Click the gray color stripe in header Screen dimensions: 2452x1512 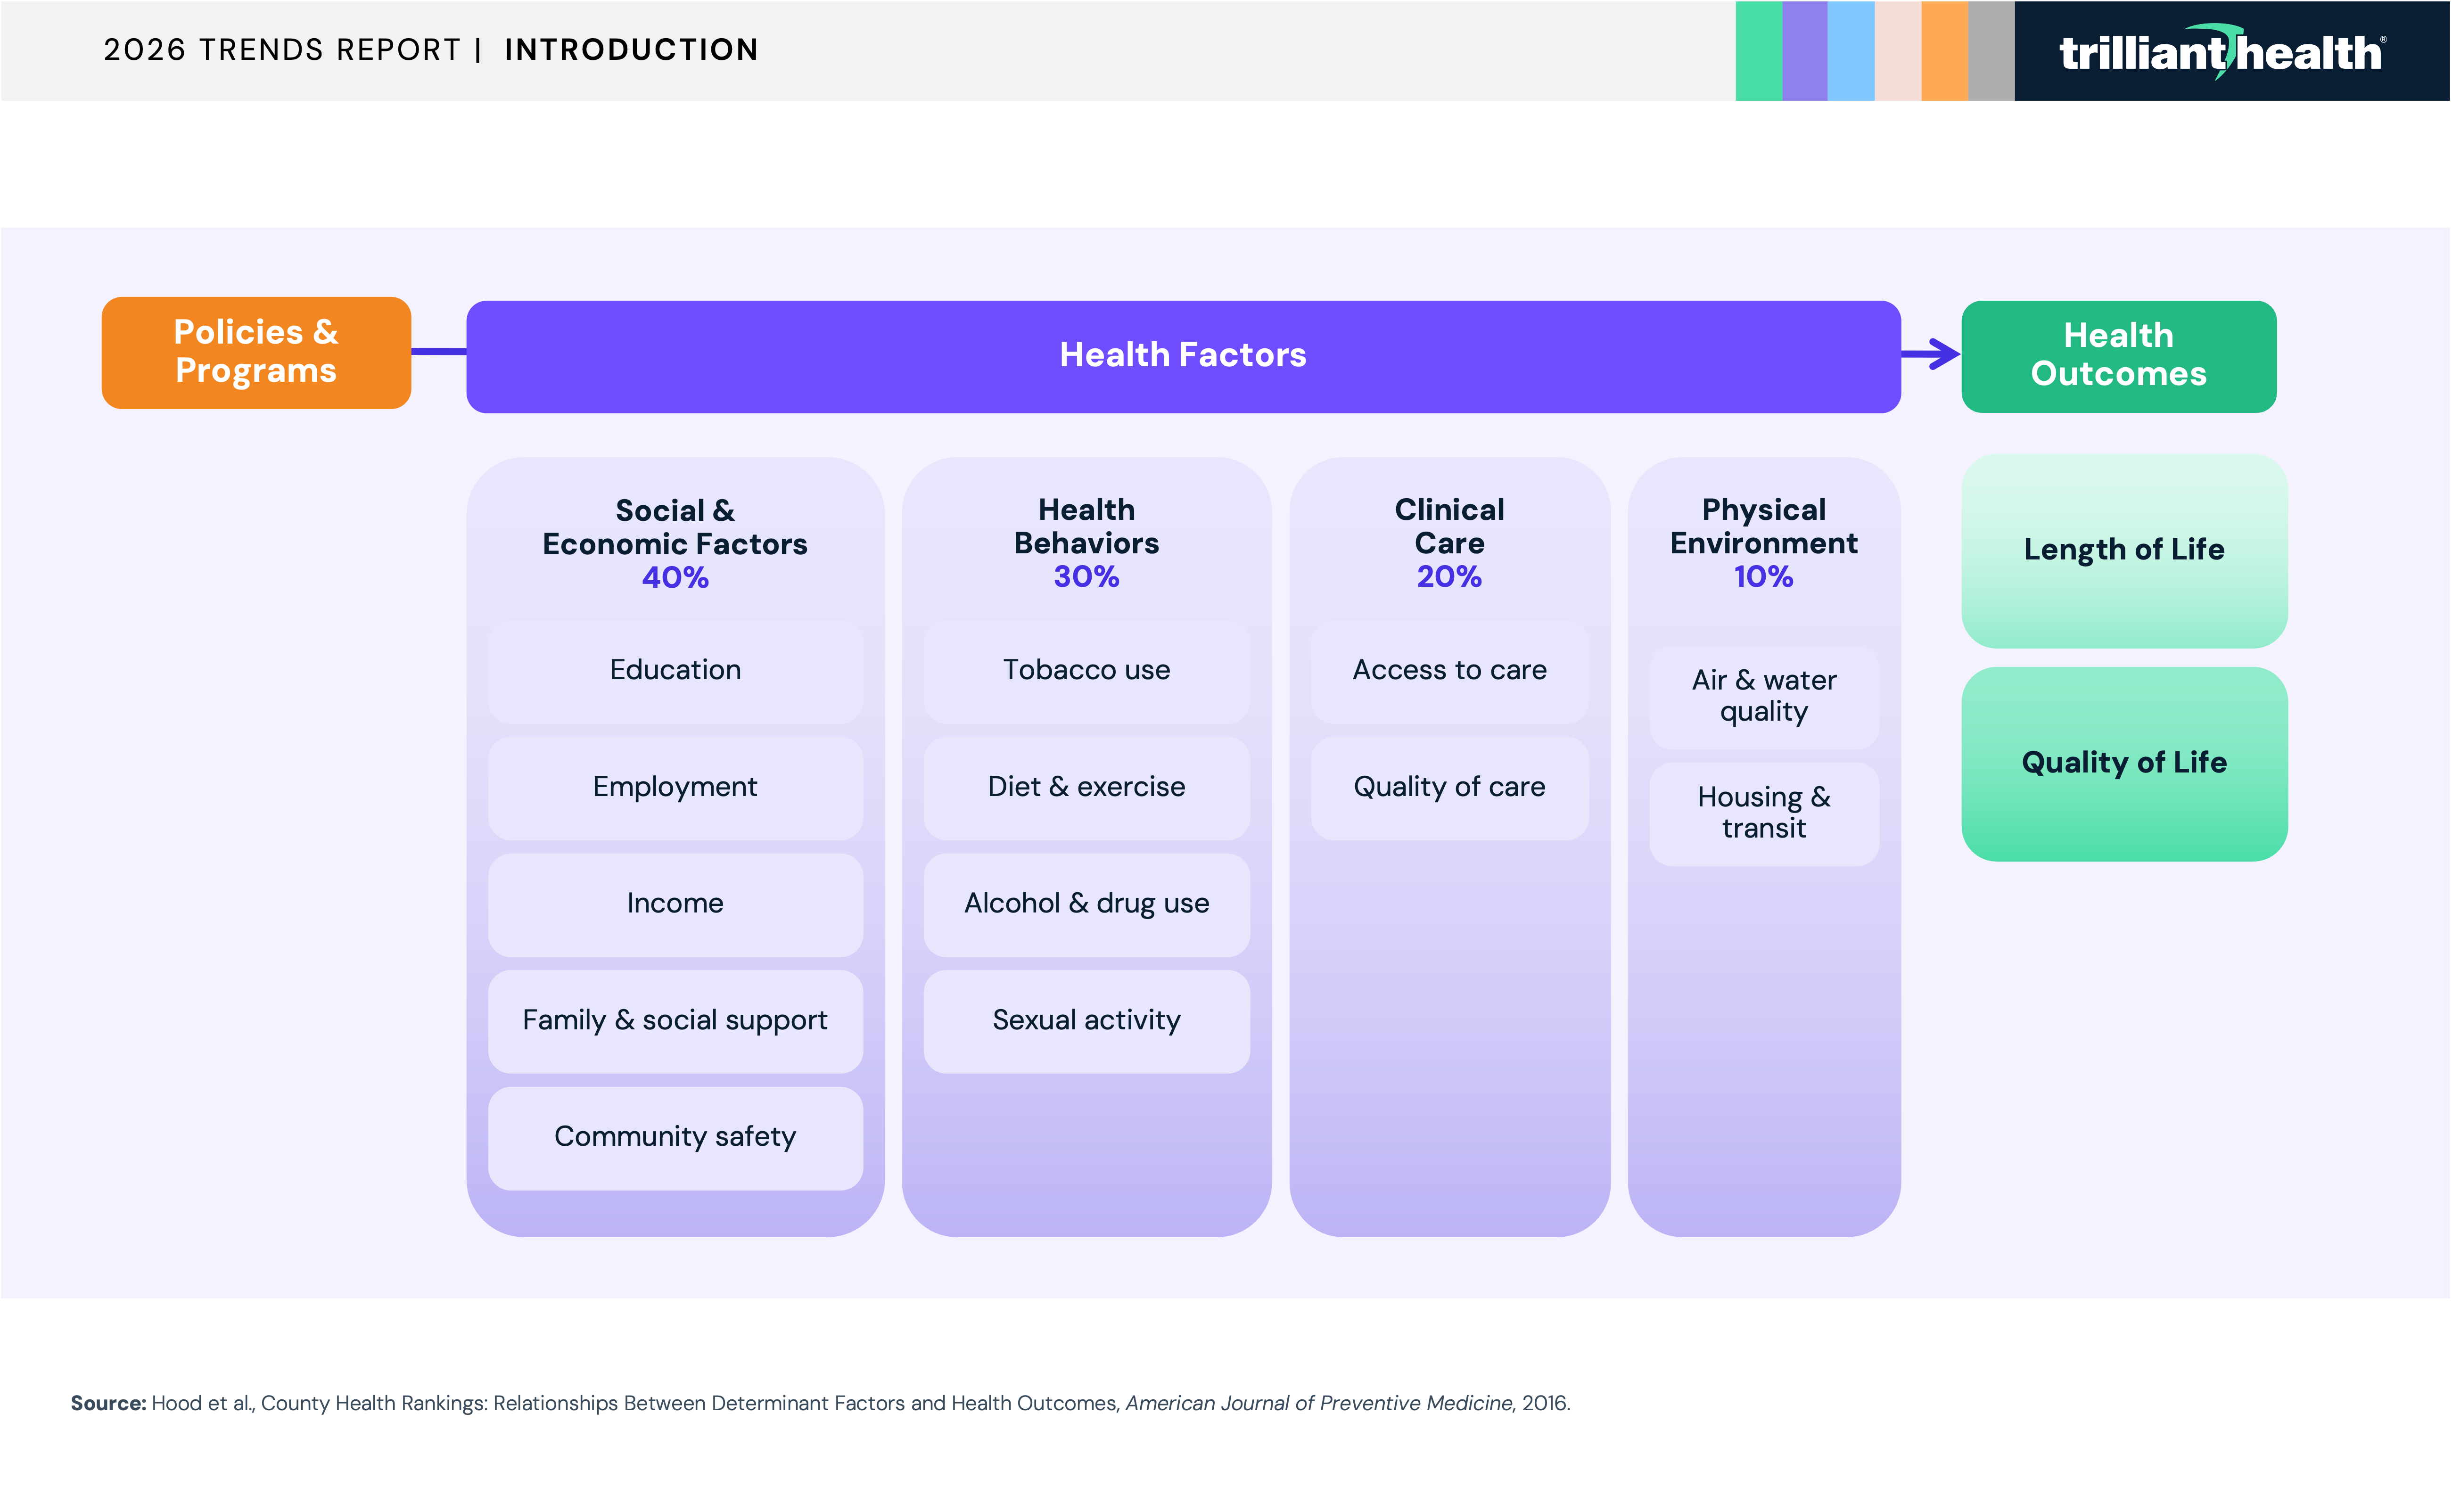pyautogui.click(x=1991, y=51)
